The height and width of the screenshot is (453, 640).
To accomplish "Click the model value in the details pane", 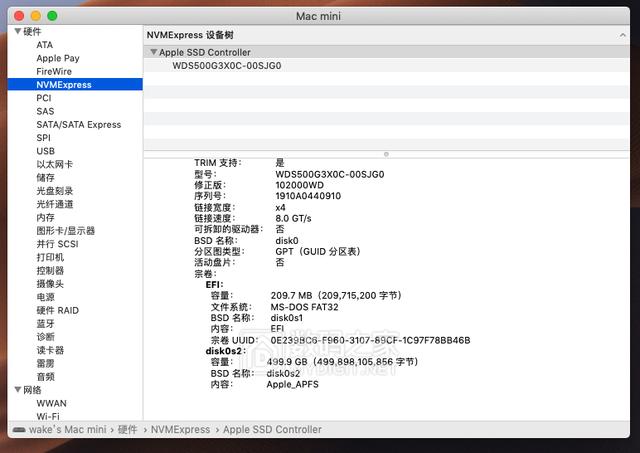I will click(330, 174).
